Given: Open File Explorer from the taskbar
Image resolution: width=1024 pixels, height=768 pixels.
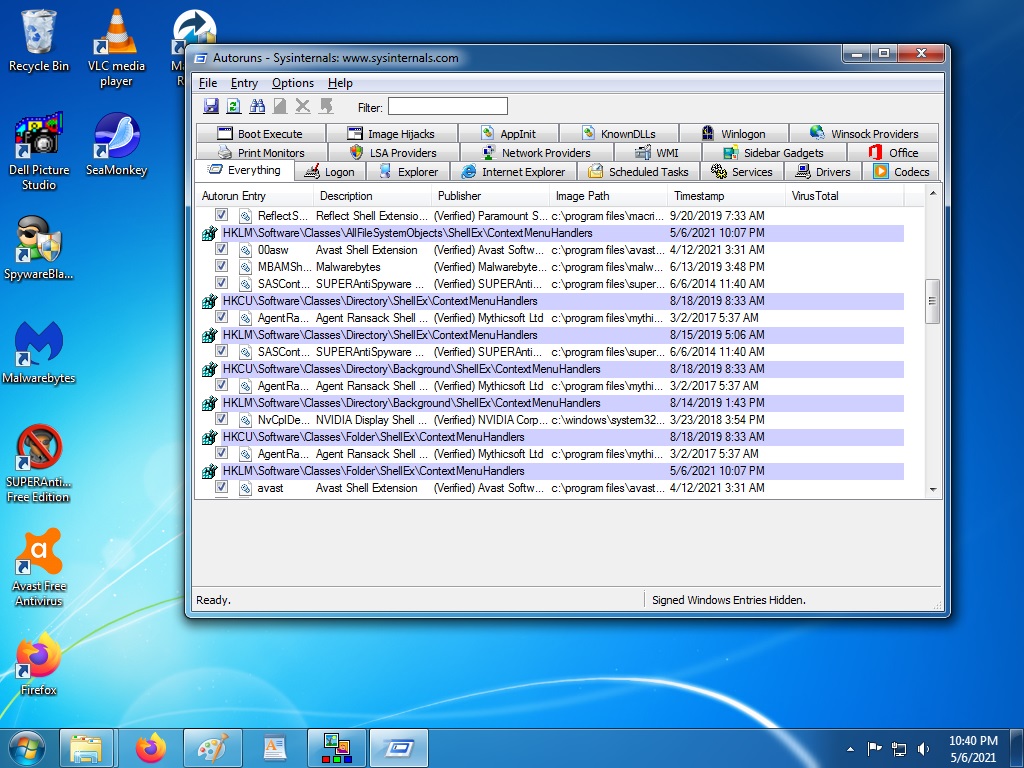Looking at the screenshot, I should [x=86, y=748].
